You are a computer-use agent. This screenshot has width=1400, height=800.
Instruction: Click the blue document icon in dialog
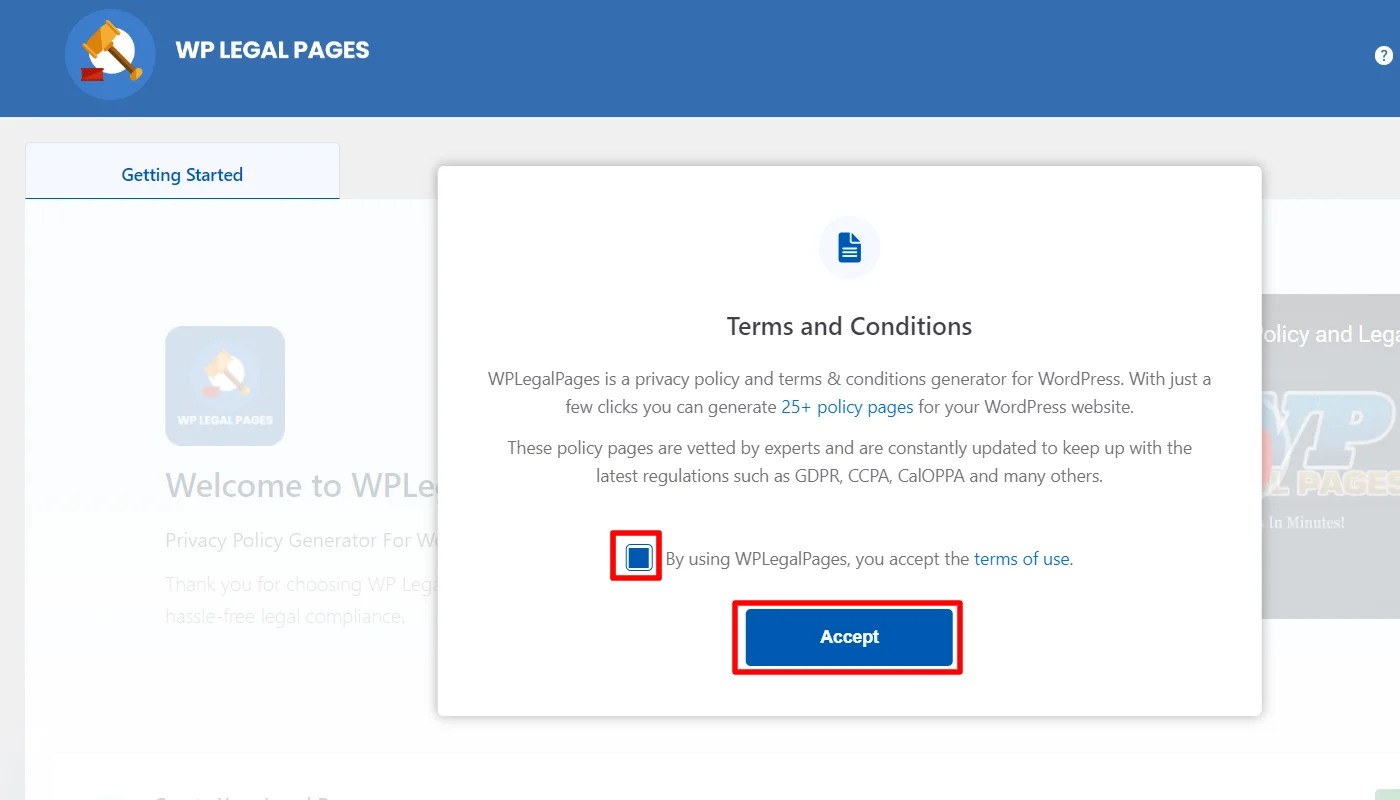pyautogui.click(x=849, y=247)
